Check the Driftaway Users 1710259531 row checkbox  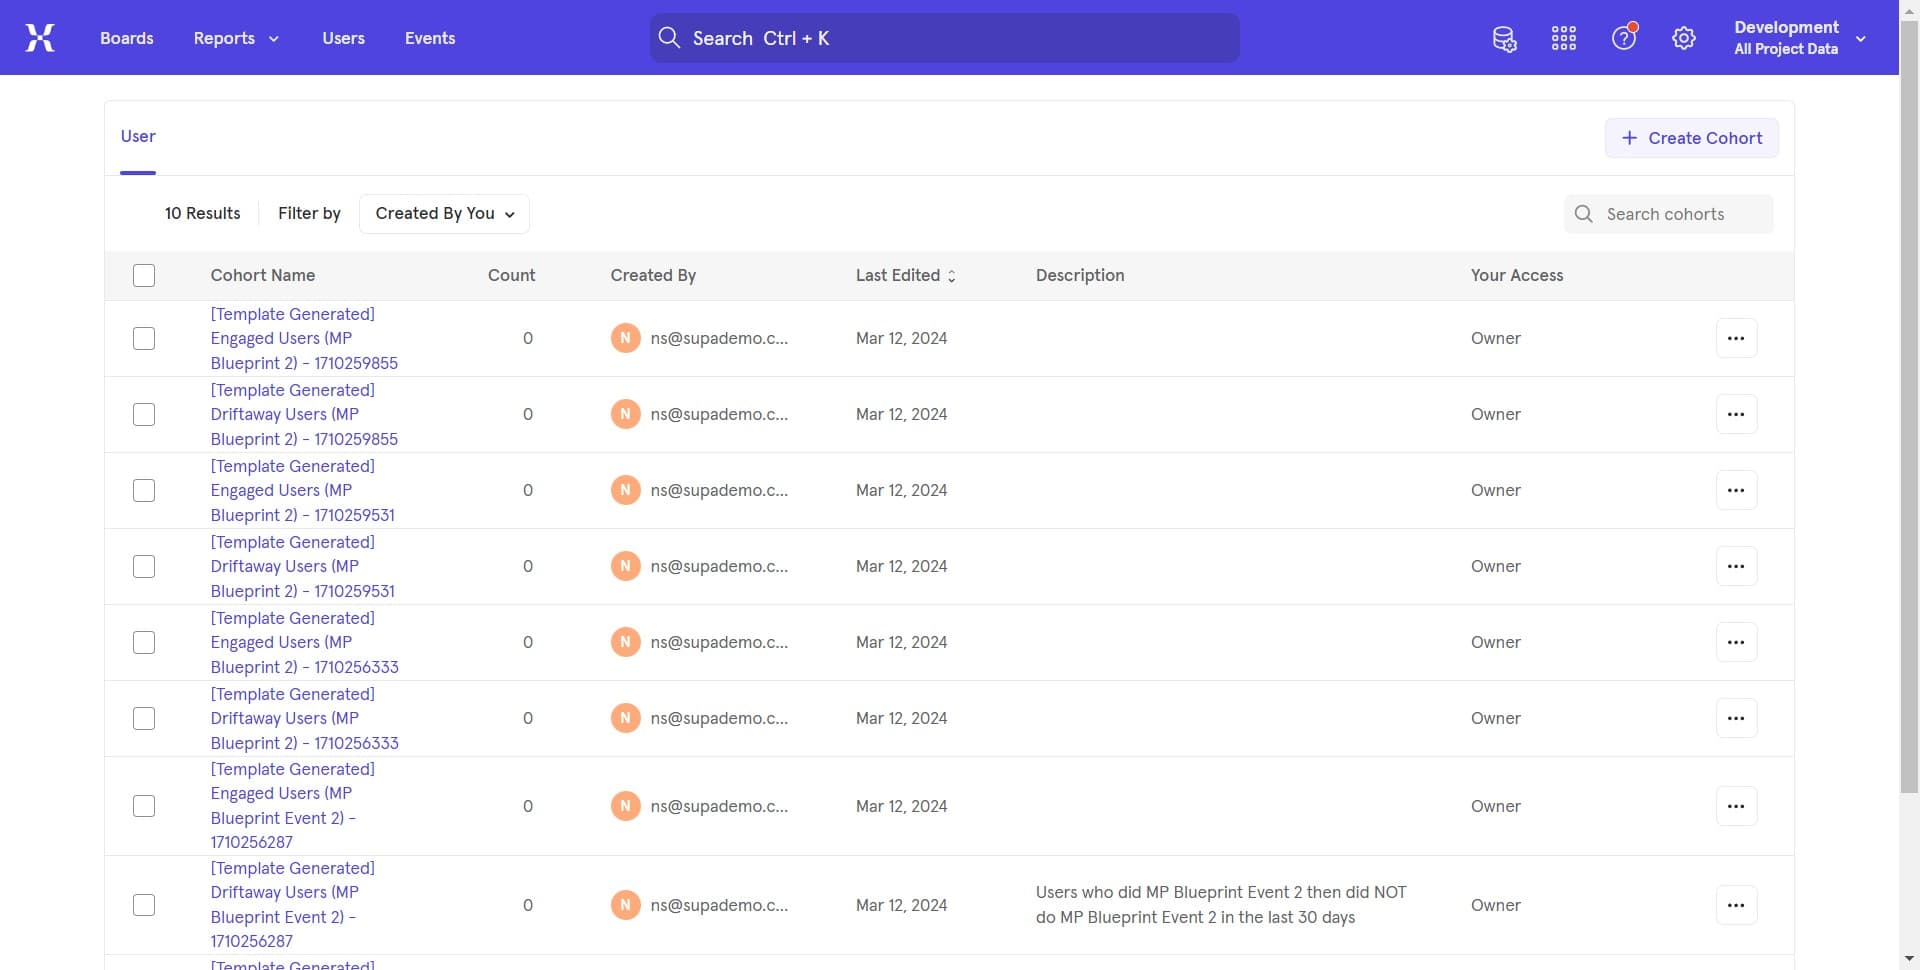point(144,567)
